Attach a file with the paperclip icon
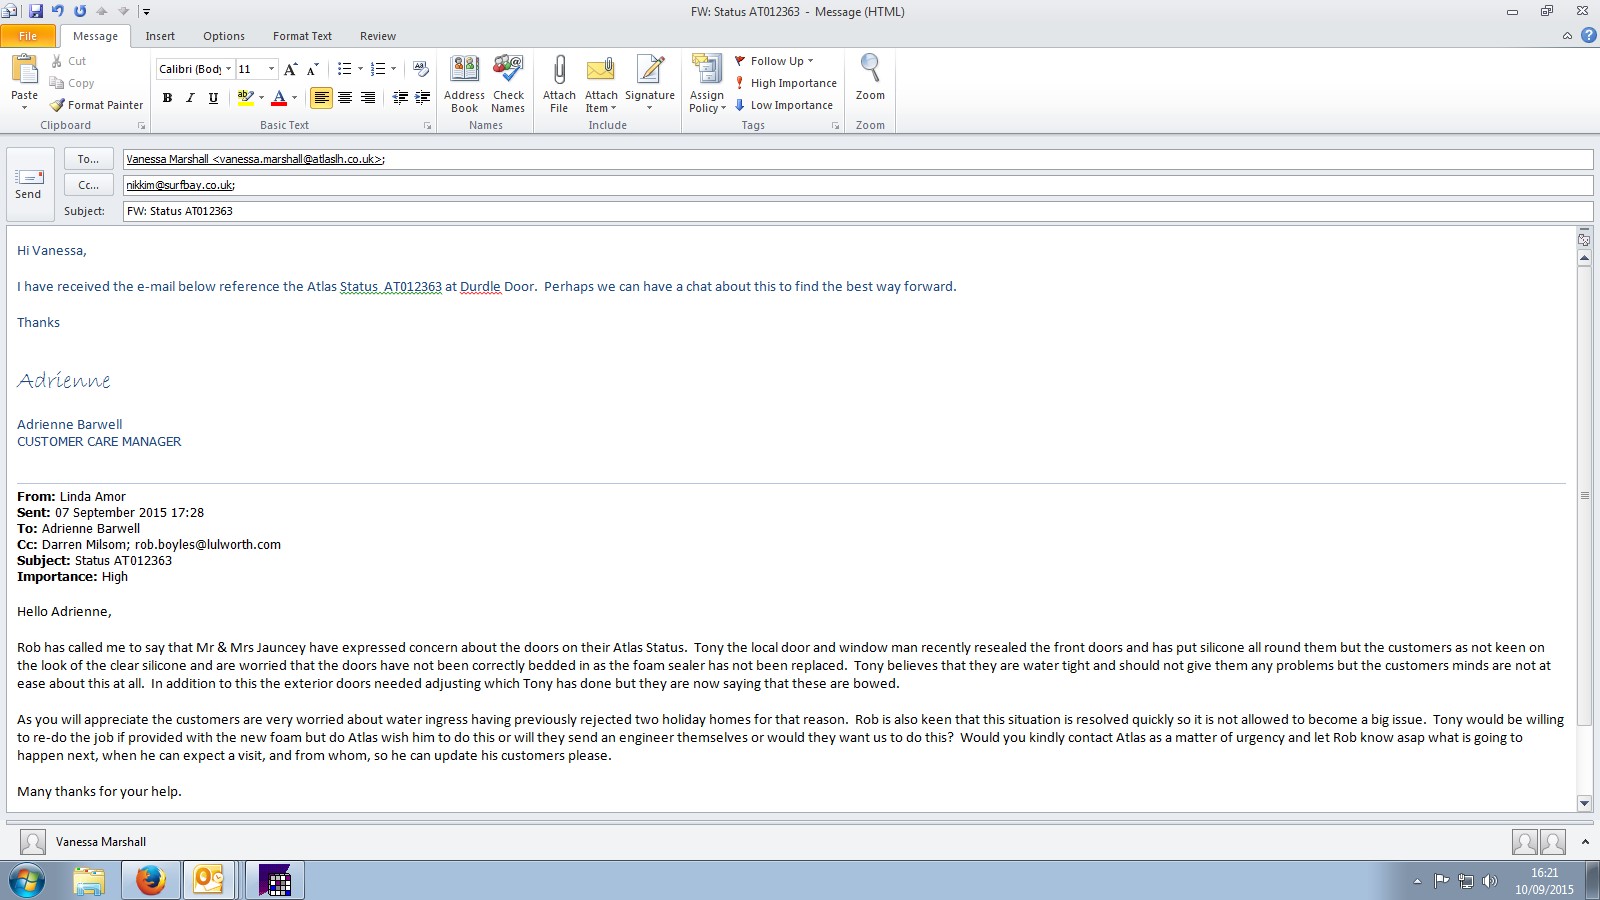This screenshot has width=1600, height=900. click(x=559, y=84)
